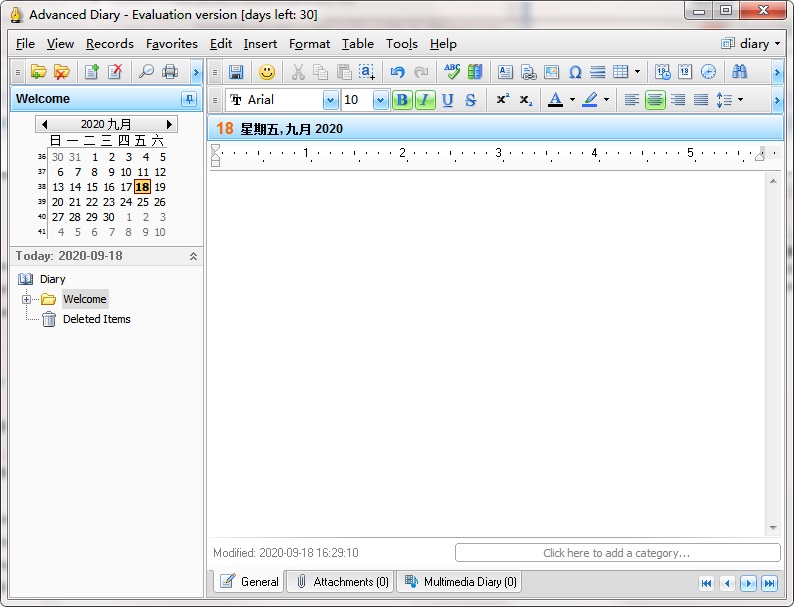Apply the font color A button
This screenshot has height=607, width=794.
(555, 100)
